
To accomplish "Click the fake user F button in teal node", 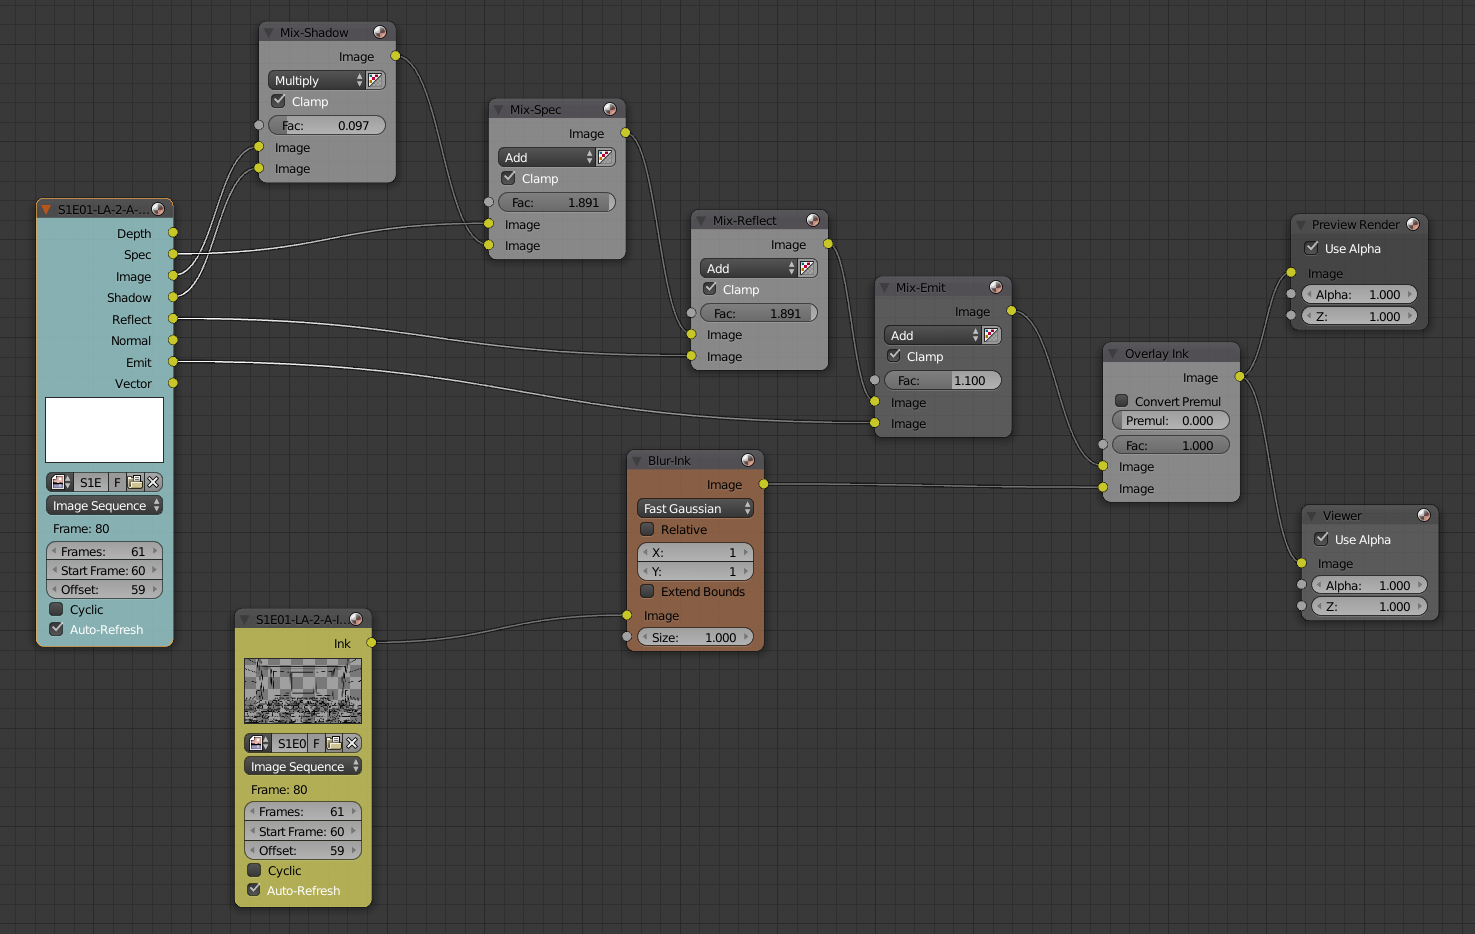I will pyautogui.click(x=117, y=482).
